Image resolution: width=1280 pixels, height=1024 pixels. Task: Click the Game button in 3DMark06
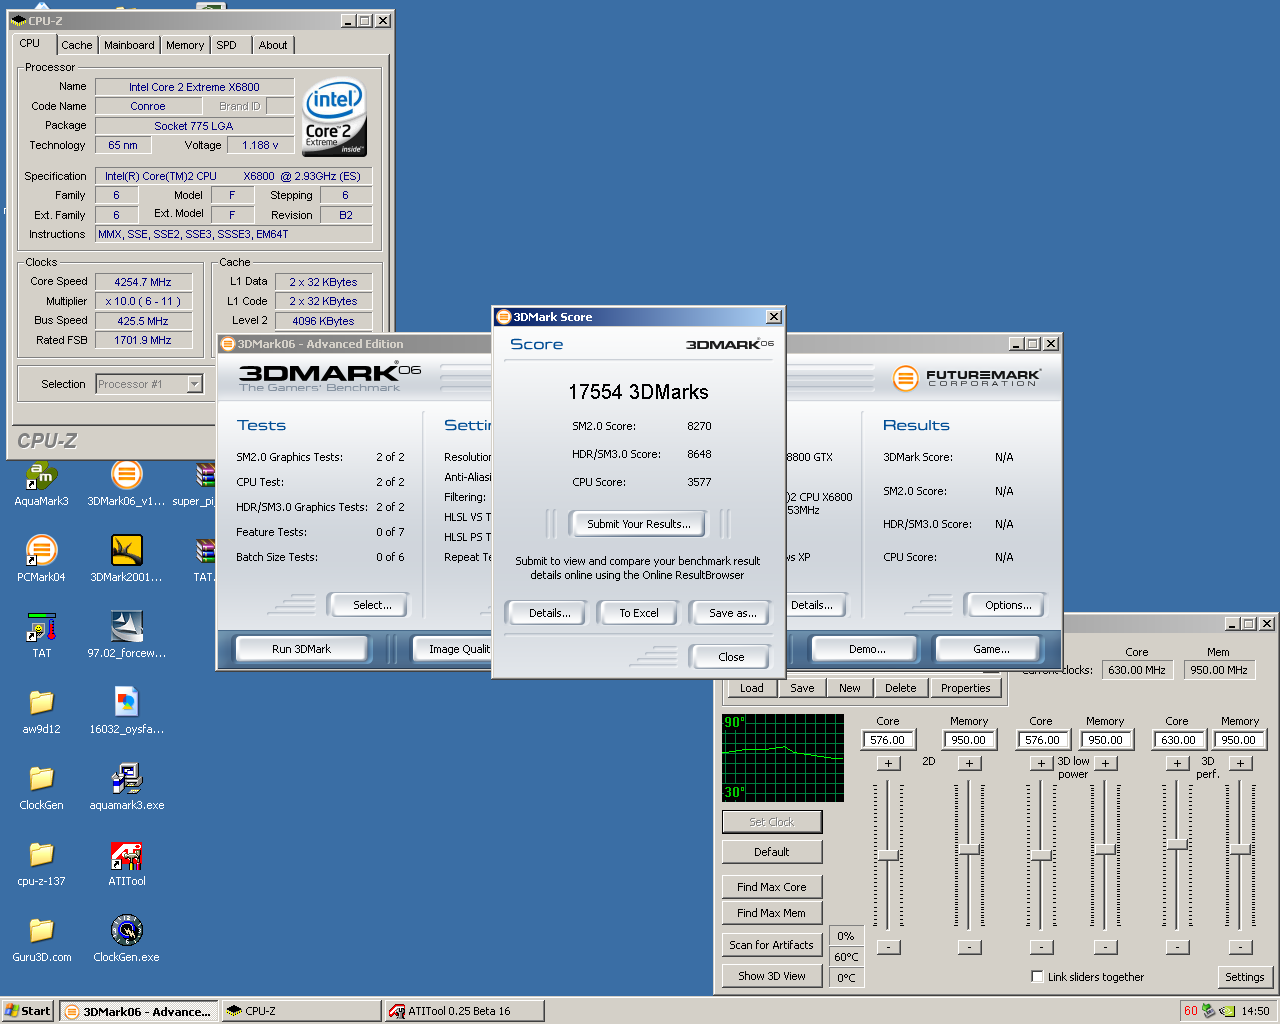click(x=991, y=649)
